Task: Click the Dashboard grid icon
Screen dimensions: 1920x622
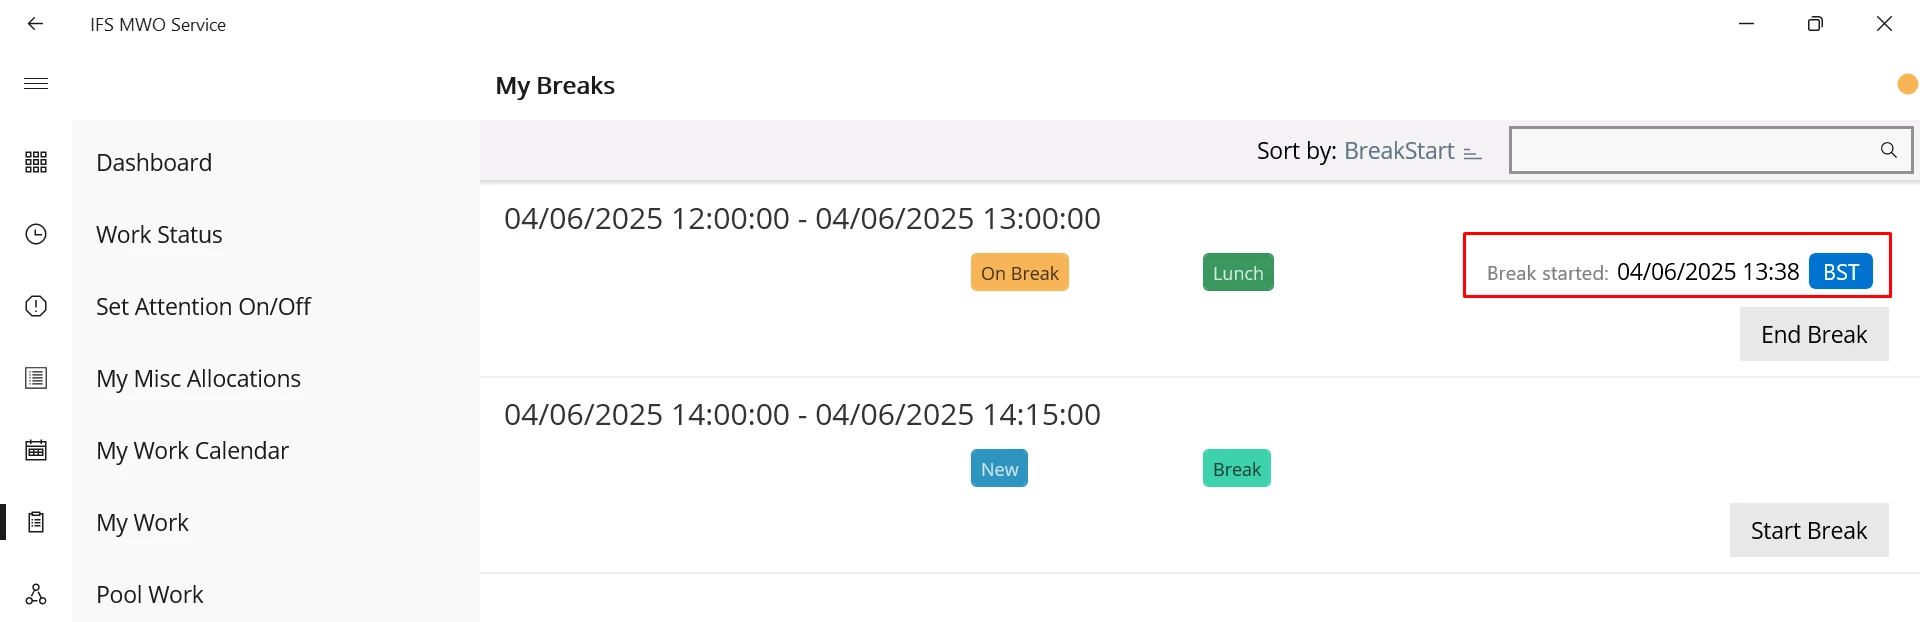Action: [x=36, y=162]
